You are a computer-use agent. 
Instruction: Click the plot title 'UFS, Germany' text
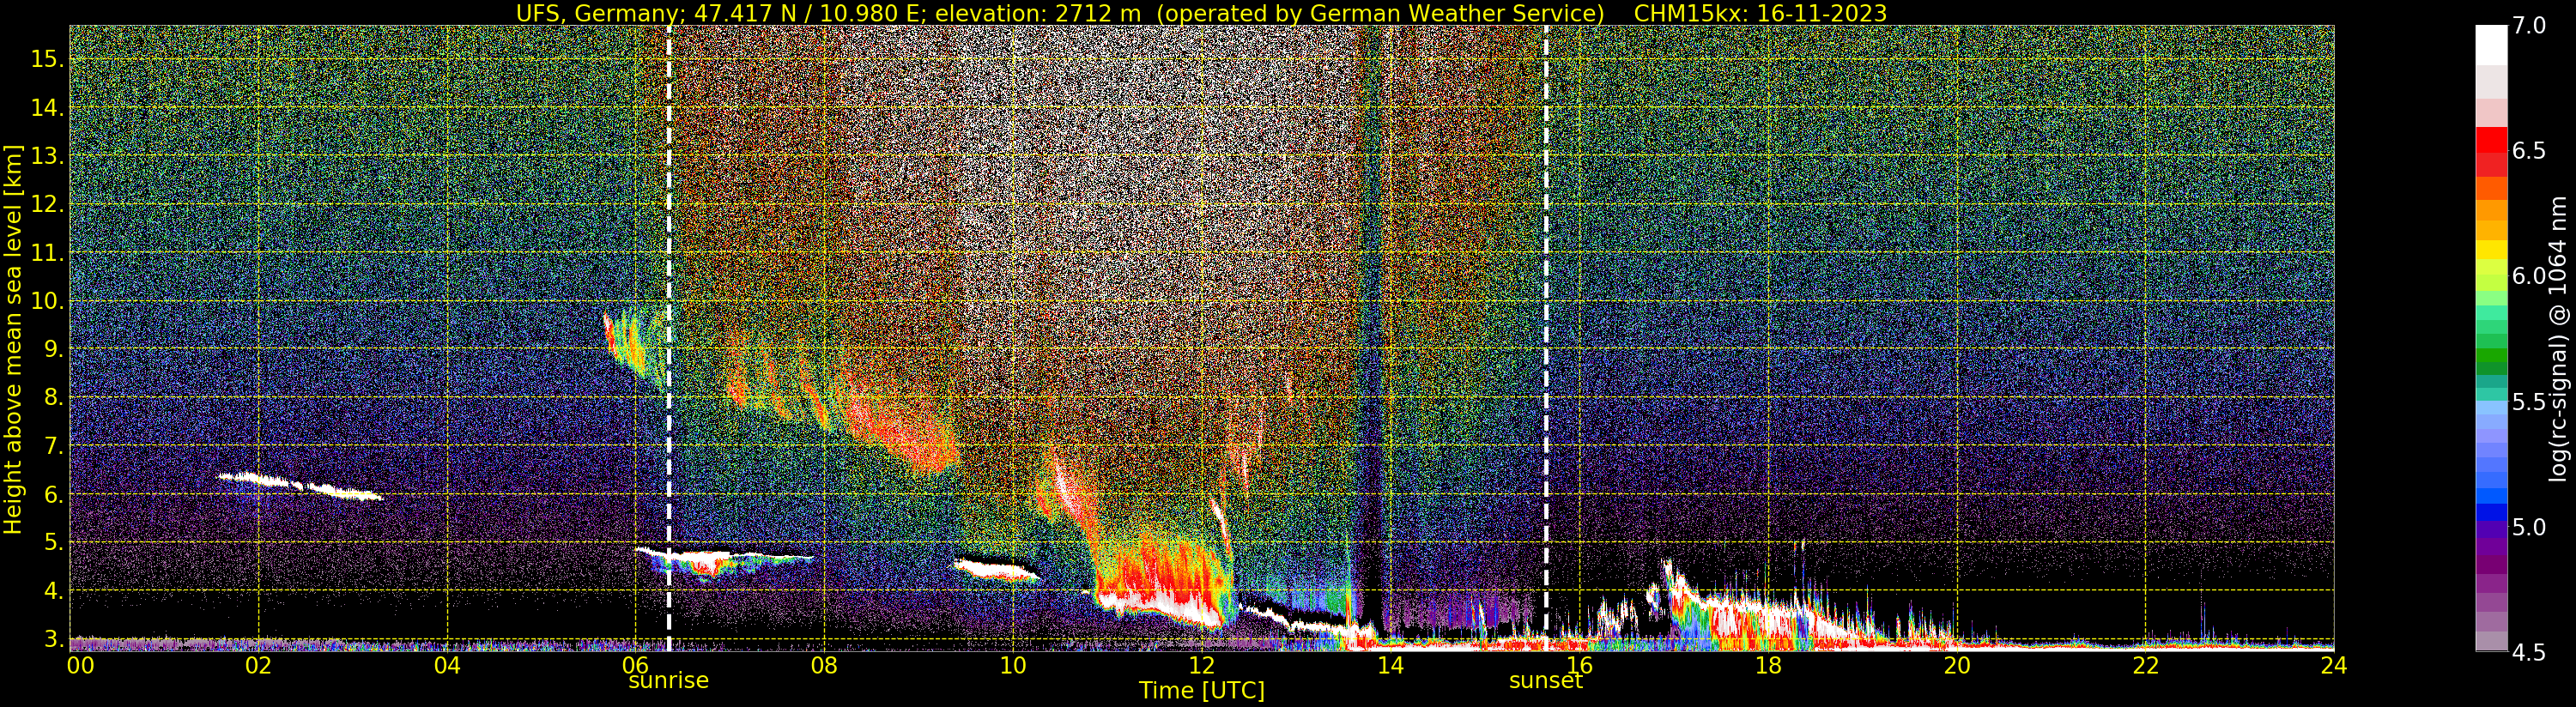pos(600,13)
